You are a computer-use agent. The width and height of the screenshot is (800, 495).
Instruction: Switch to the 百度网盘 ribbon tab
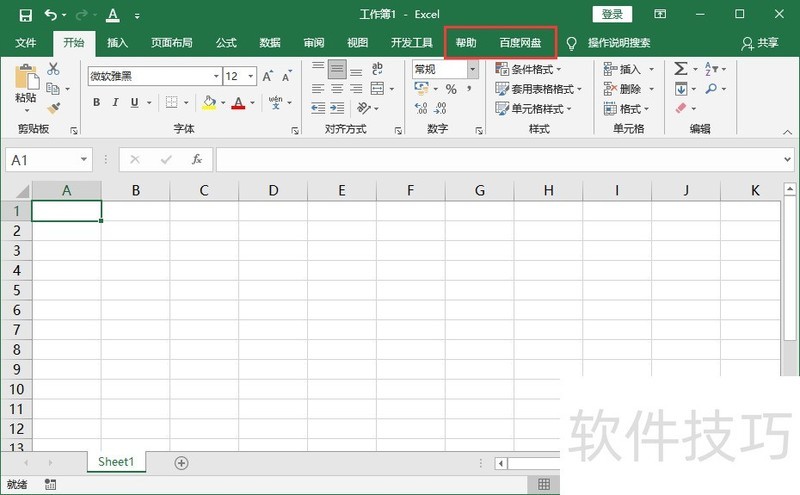[520, 43]
